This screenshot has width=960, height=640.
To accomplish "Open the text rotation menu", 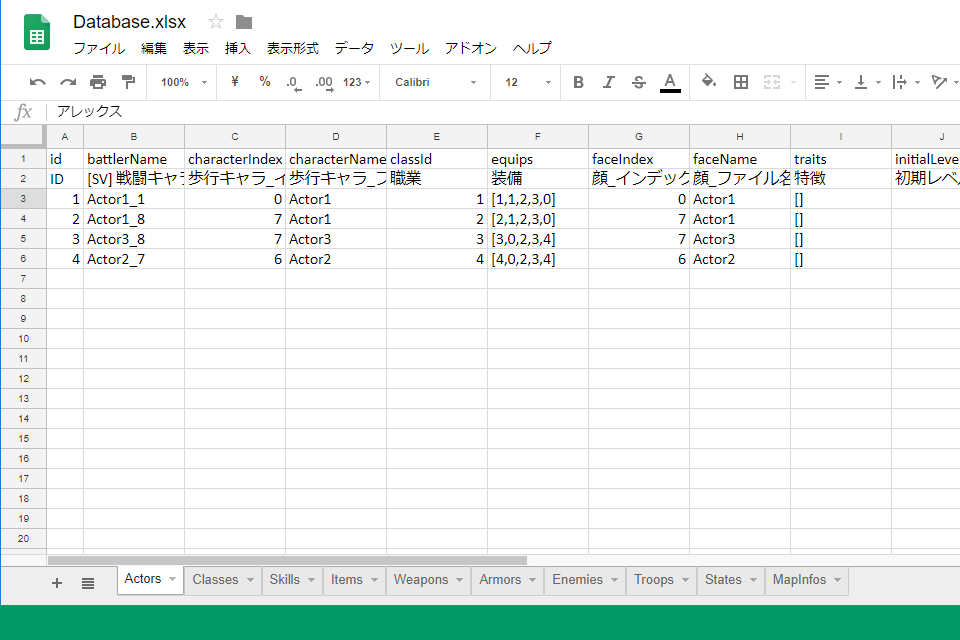I will coord(944,82).
